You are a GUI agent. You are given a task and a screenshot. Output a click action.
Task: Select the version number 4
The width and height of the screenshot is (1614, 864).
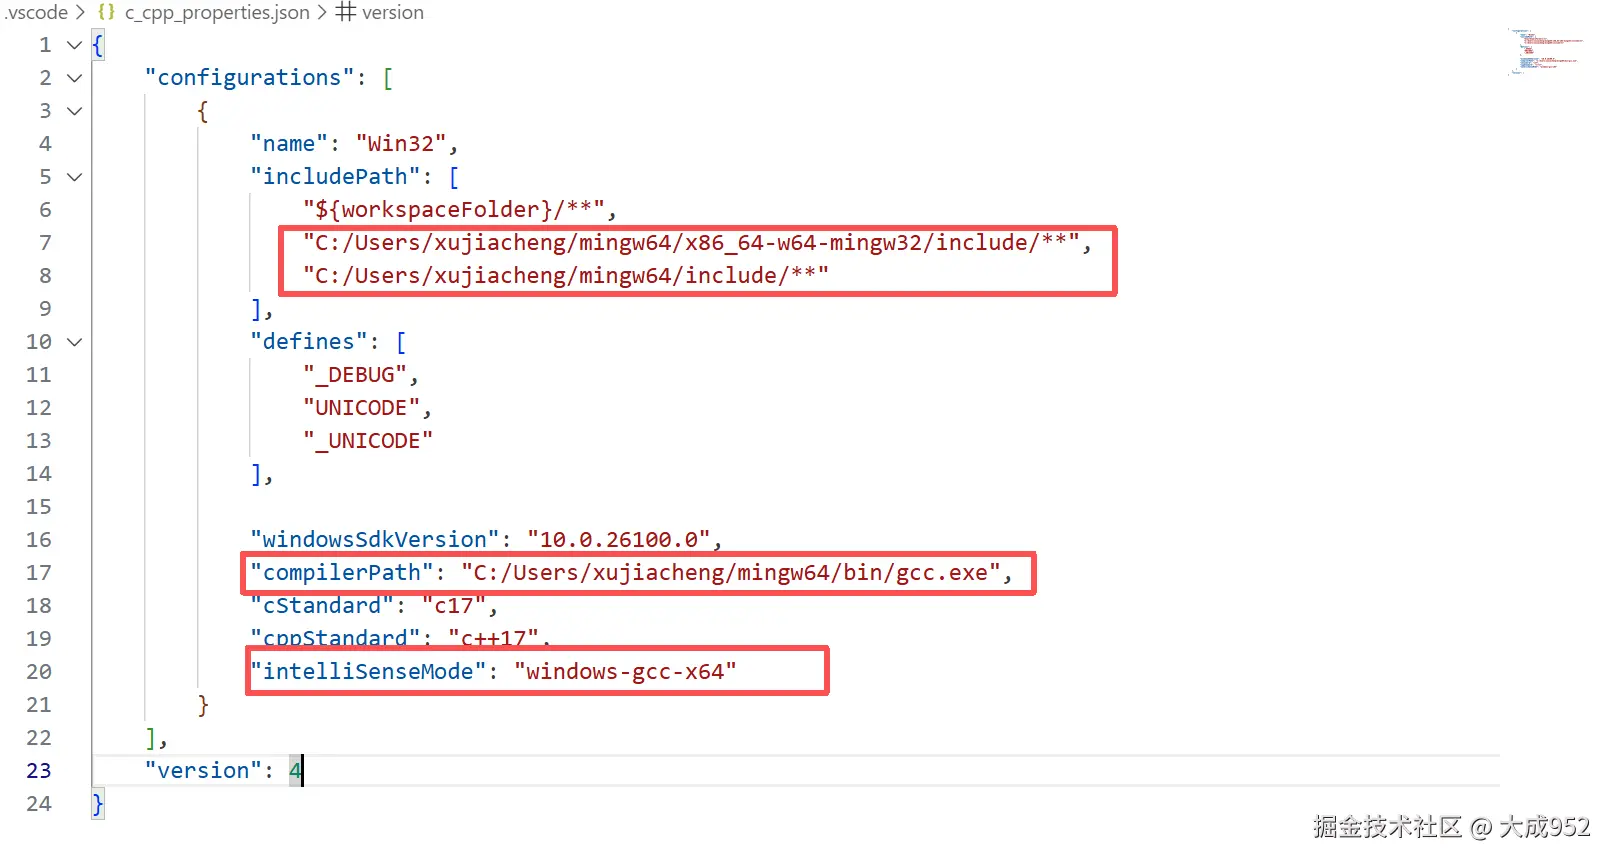[x=295, y=771]
